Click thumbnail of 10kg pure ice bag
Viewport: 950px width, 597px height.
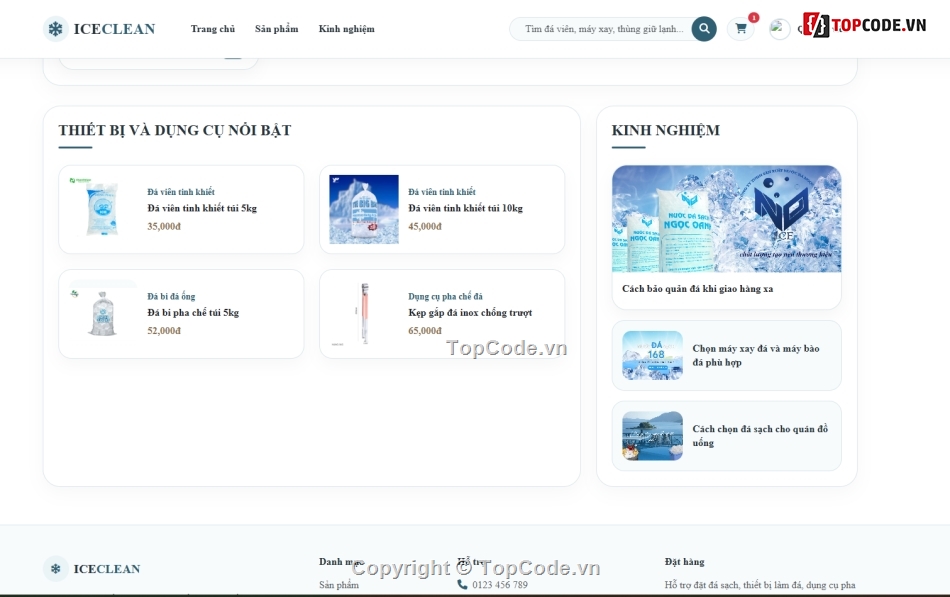pyautogui.click(x=364, y=209)
